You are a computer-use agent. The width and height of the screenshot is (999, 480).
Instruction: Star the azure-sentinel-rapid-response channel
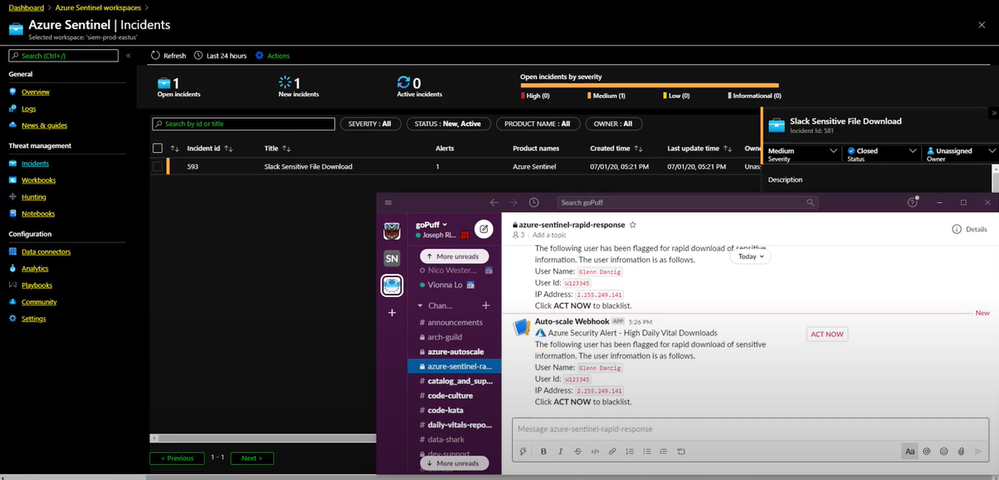point(633,225)
